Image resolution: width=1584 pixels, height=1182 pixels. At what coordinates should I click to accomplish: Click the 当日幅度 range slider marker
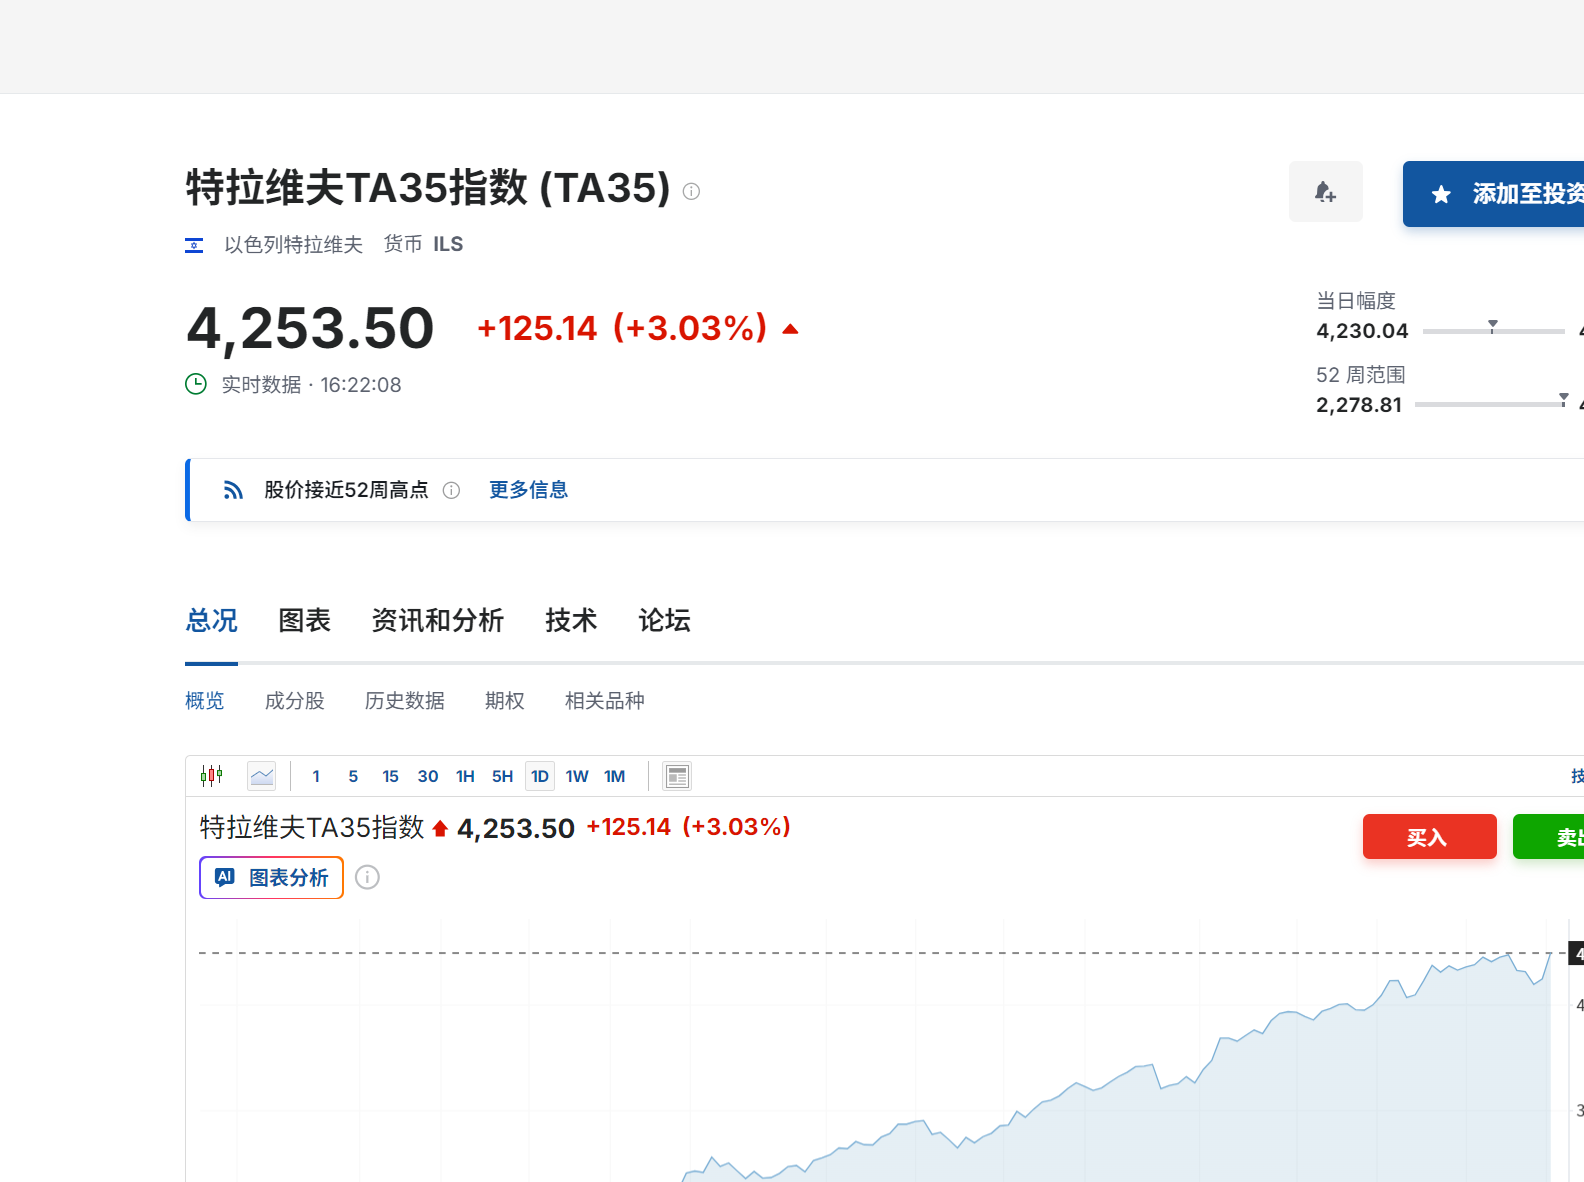click(1492, 327)
